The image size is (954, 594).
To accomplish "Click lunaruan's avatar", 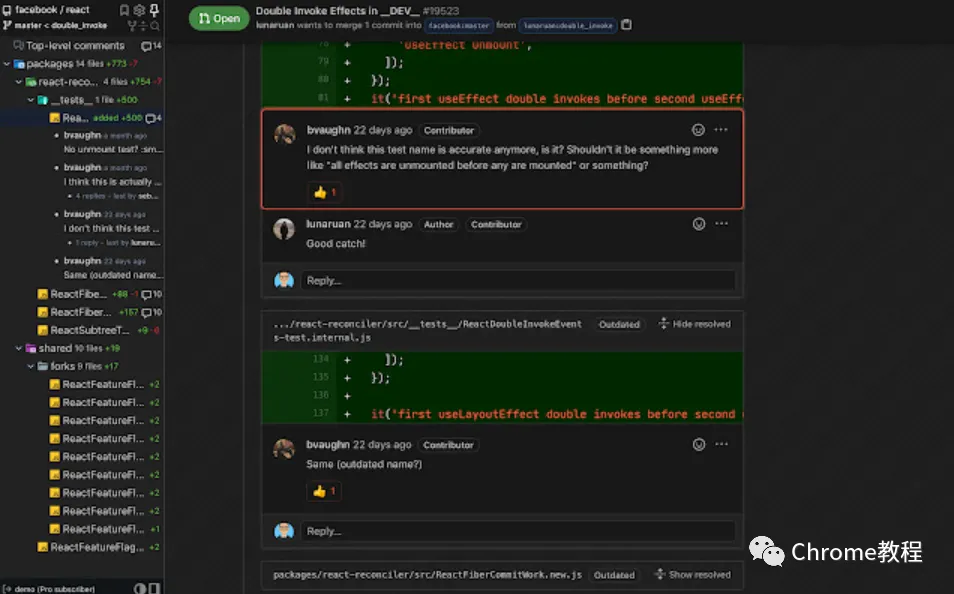I will pos(284,229).
